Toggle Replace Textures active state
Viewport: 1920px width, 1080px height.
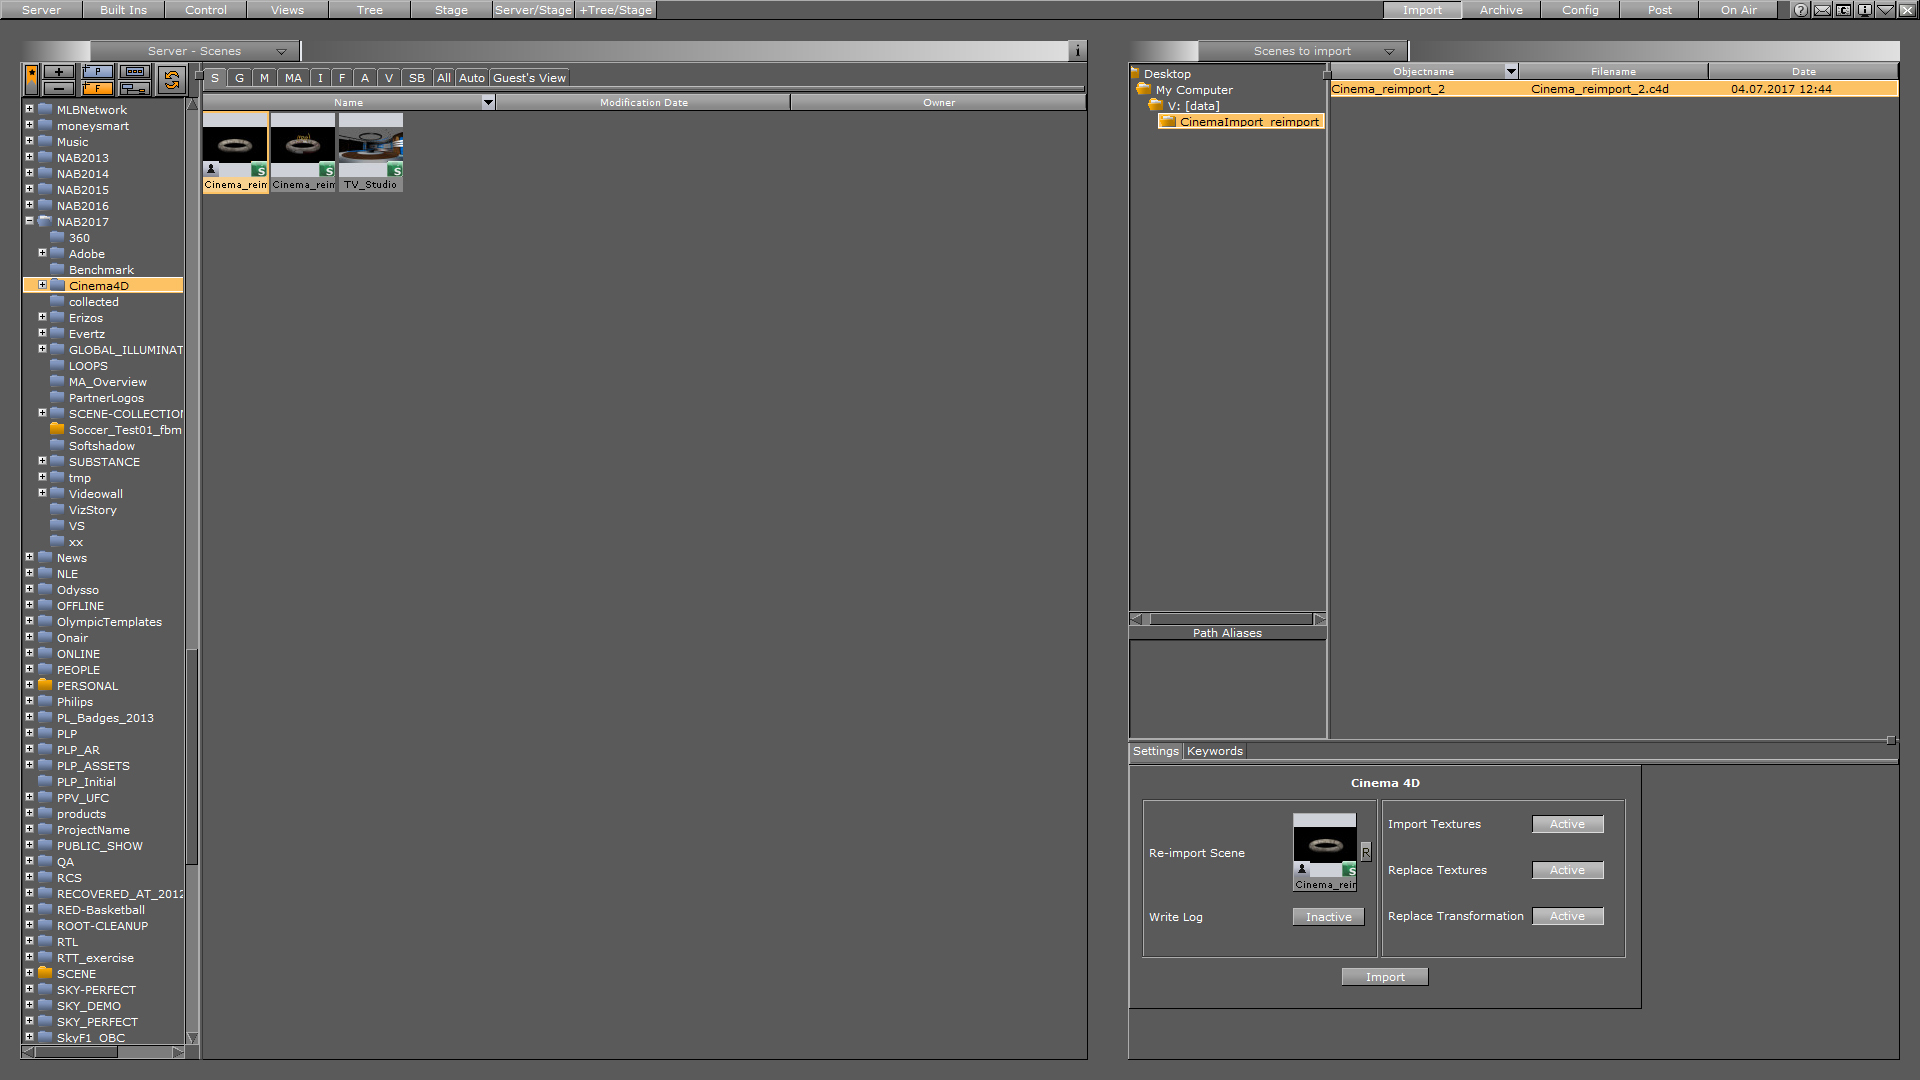(x=1567, y=869)
